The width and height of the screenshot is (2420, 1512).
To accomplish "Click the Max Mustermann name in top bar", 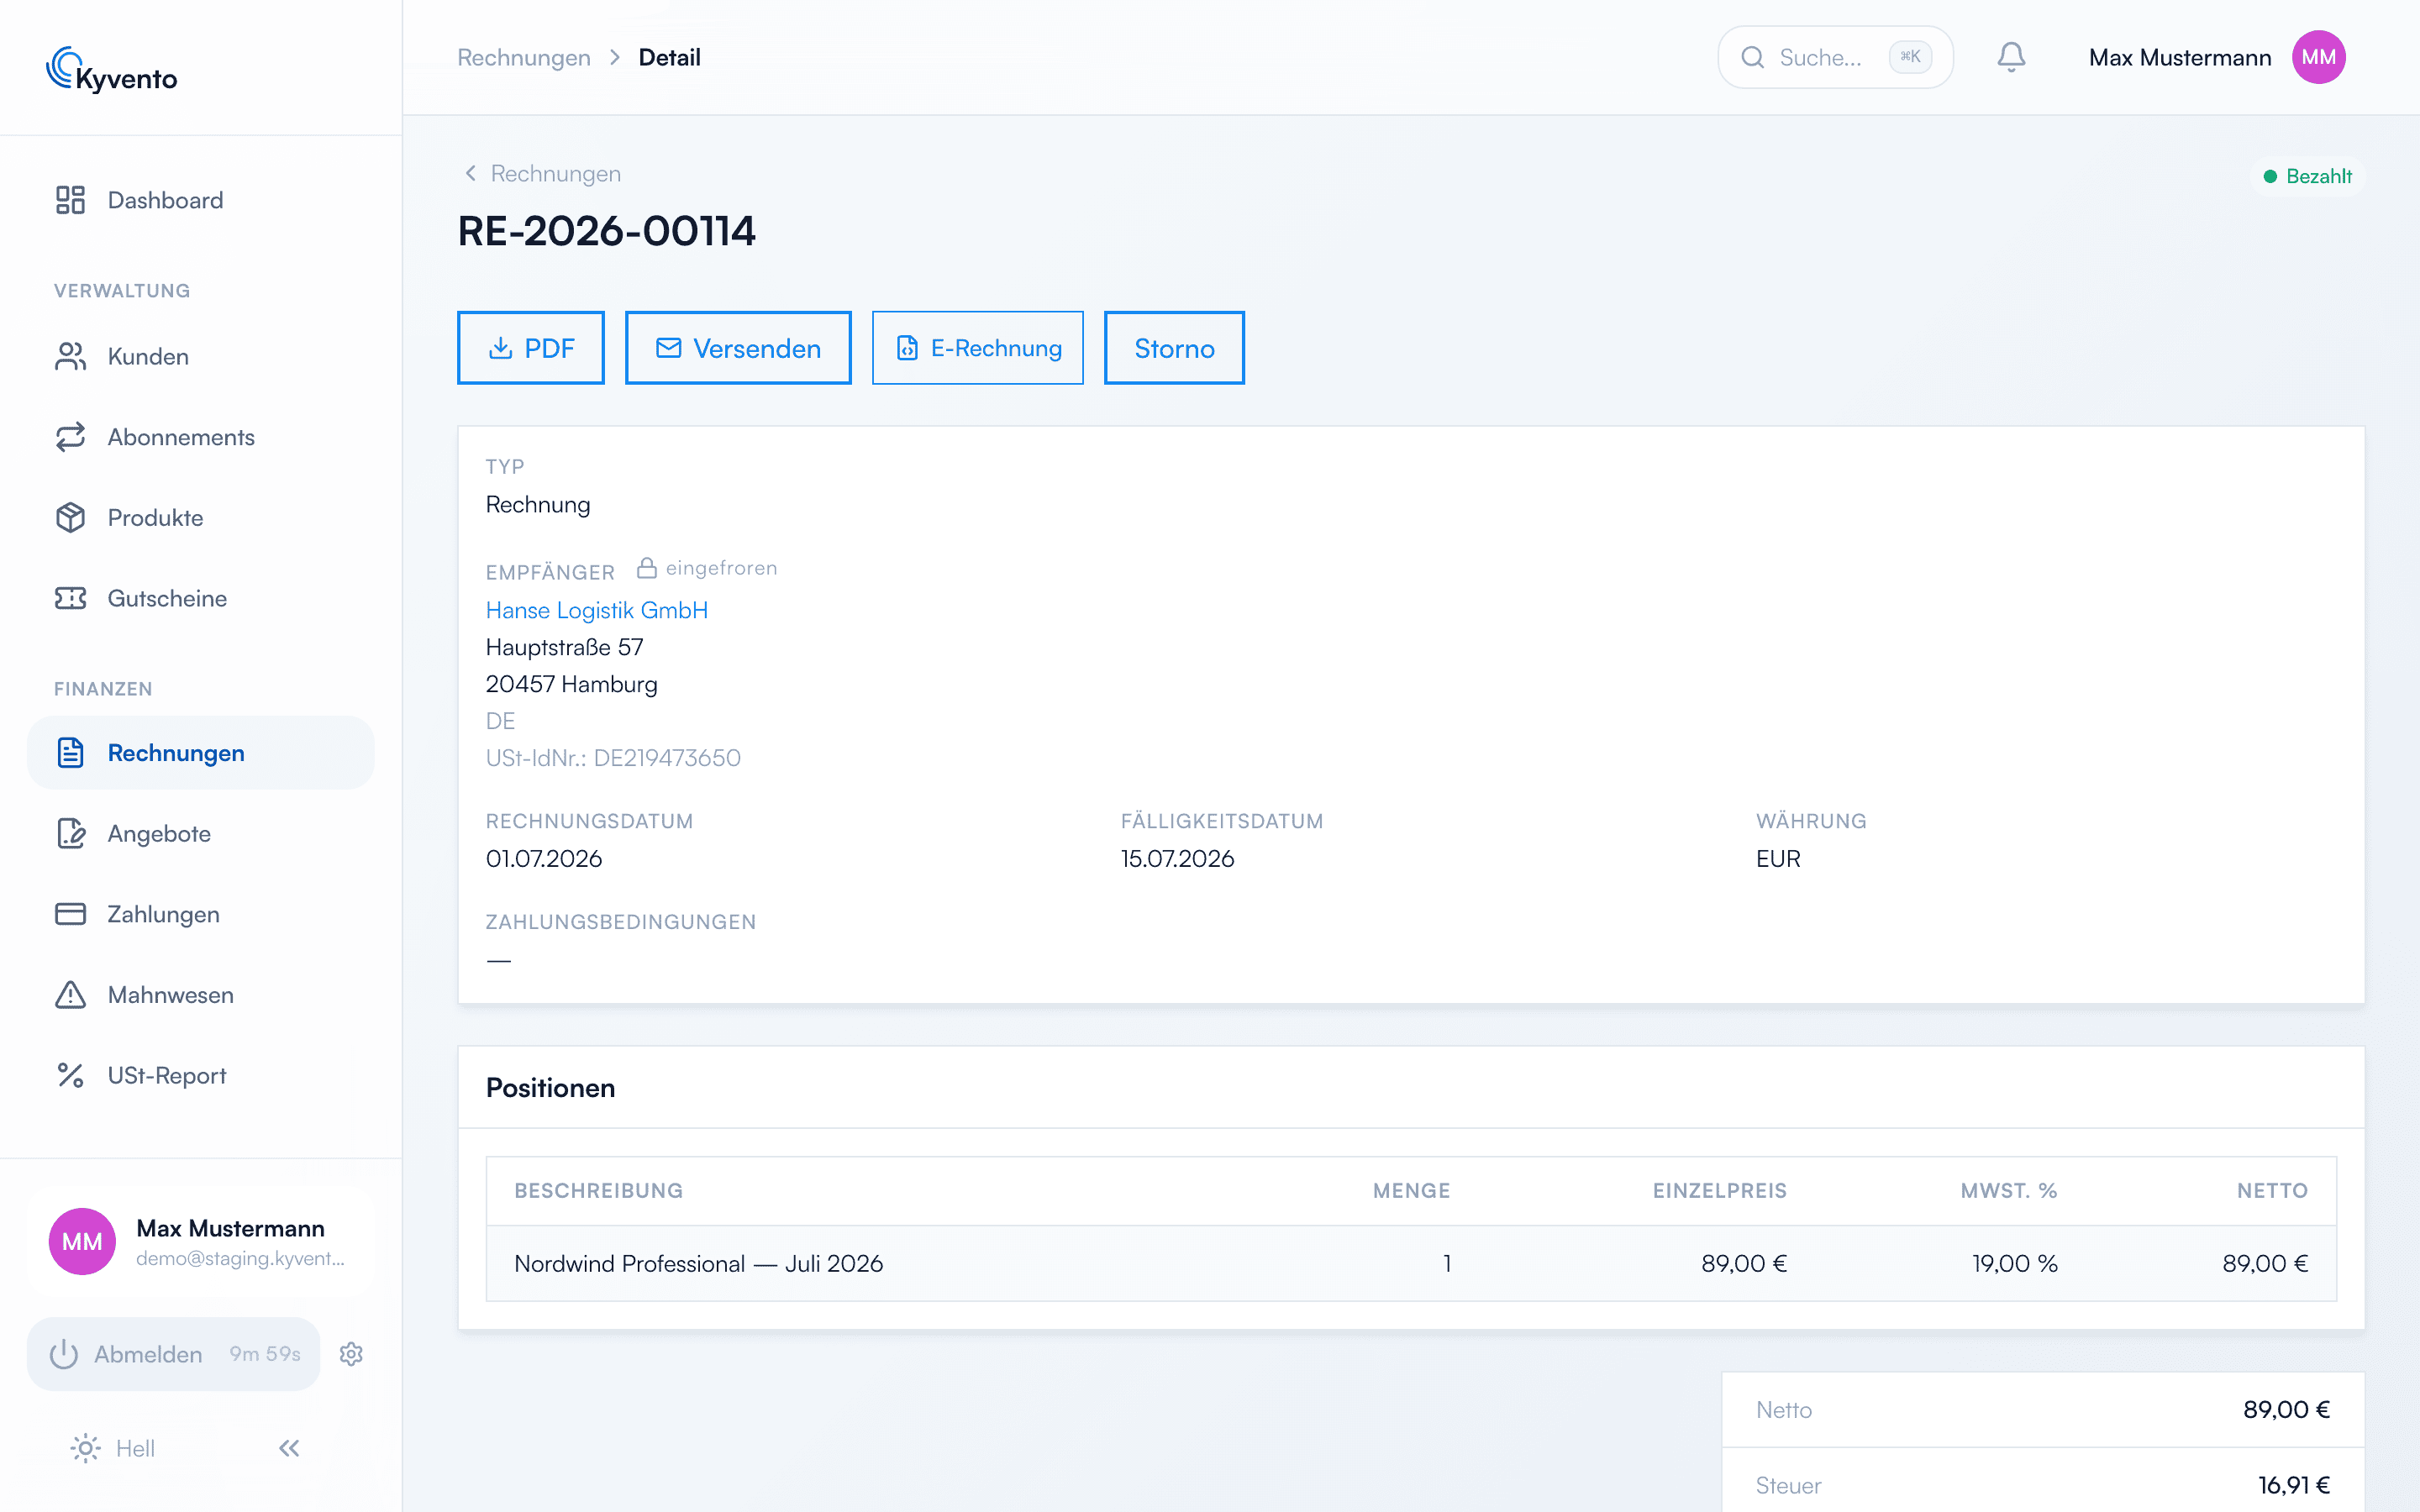I will point(2180,57).
